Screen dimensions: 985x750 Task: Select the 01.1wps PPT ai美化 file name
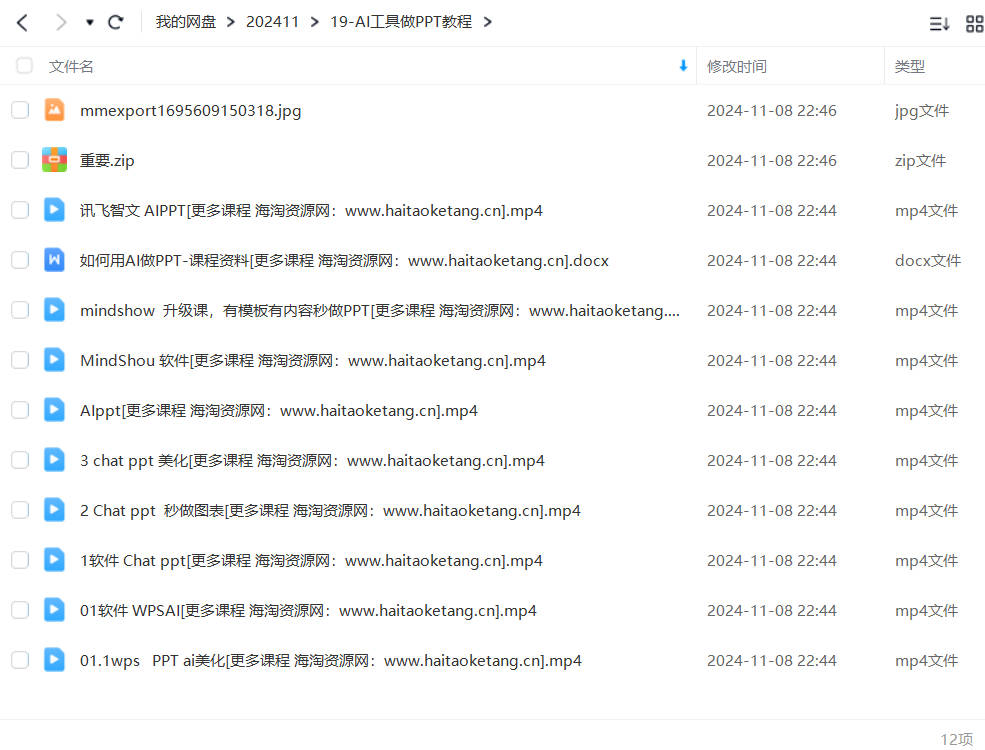coord(331,661)
